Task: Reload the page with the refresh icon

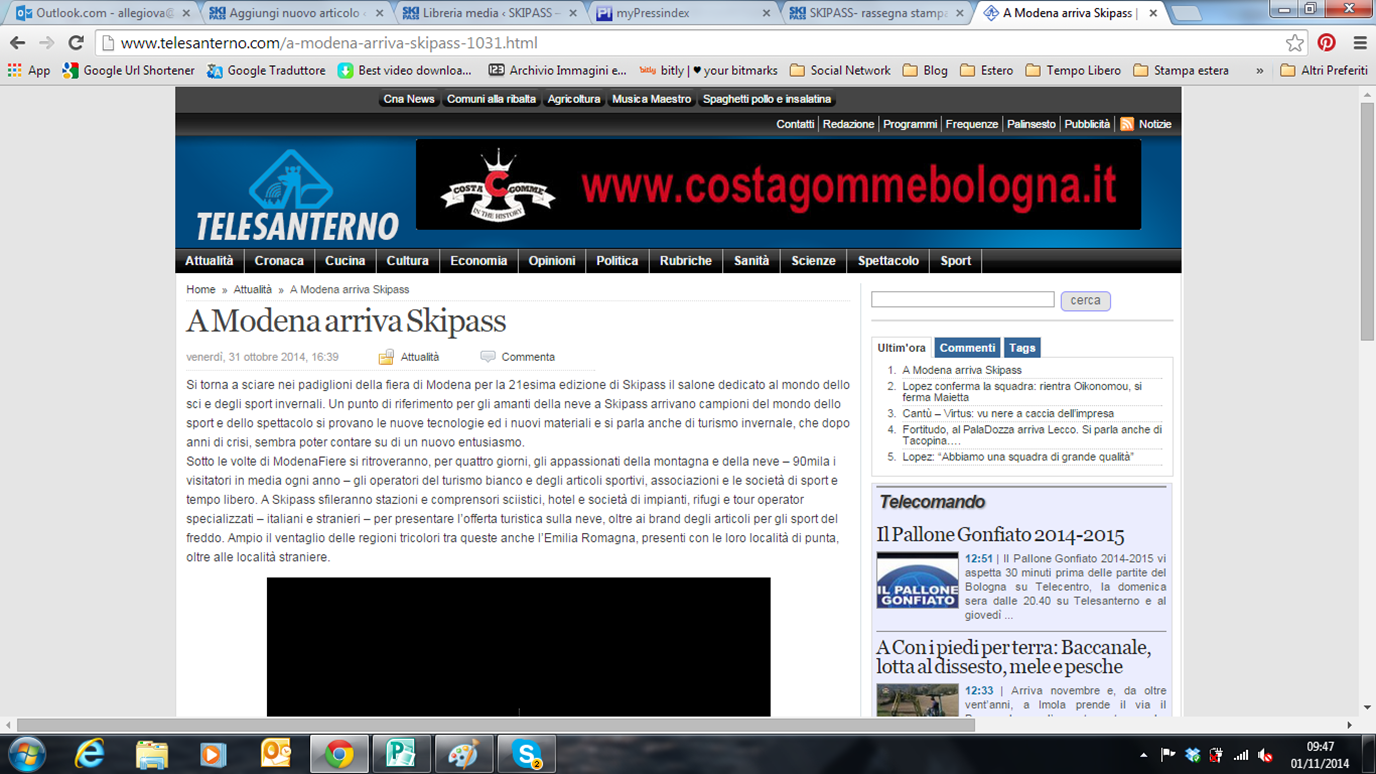Action: 76,43
